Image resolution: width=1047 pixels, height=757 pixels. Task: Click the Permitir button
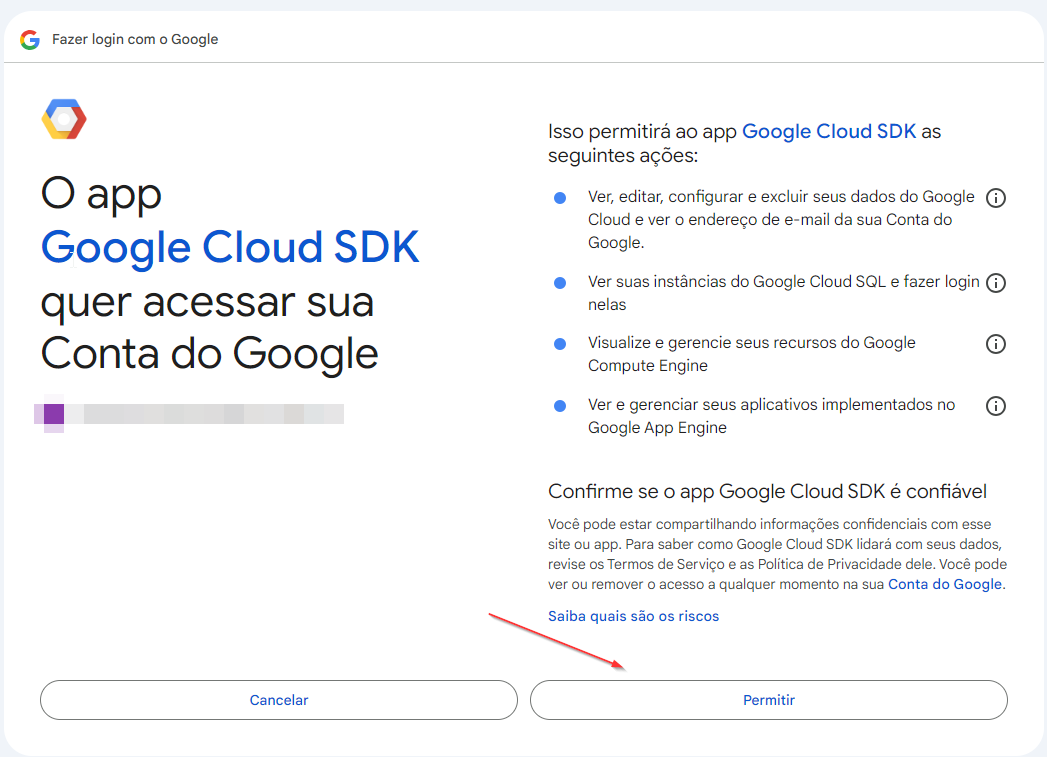pyautogui.click(x=769, y=700)
